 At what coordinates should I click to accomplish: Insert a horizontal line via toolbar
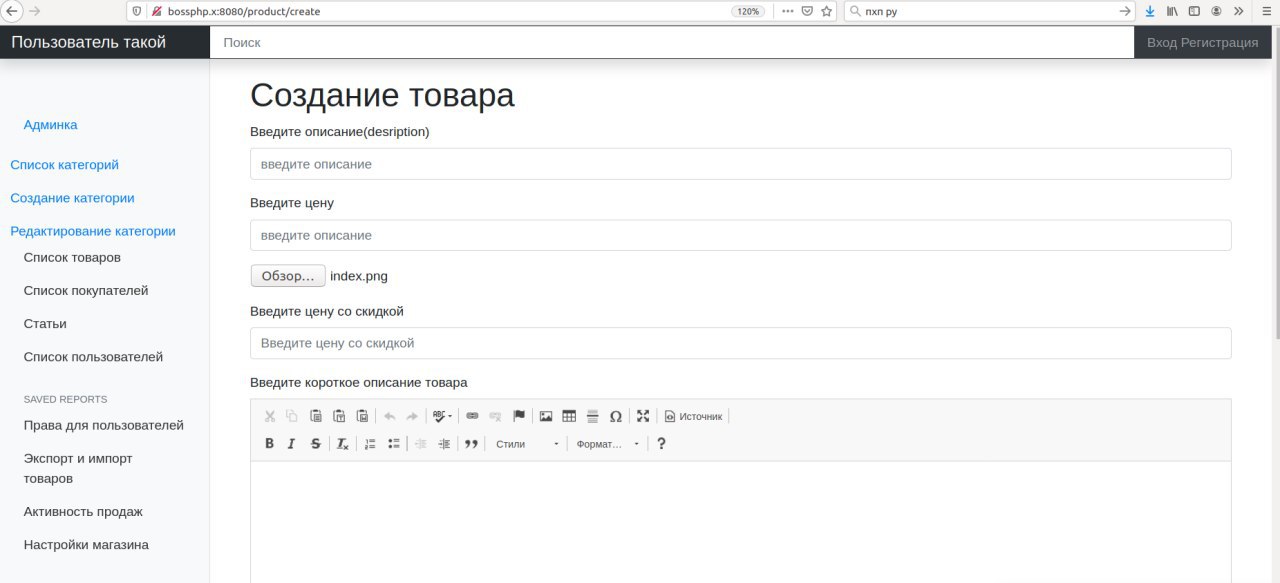(x=592, y=416)
